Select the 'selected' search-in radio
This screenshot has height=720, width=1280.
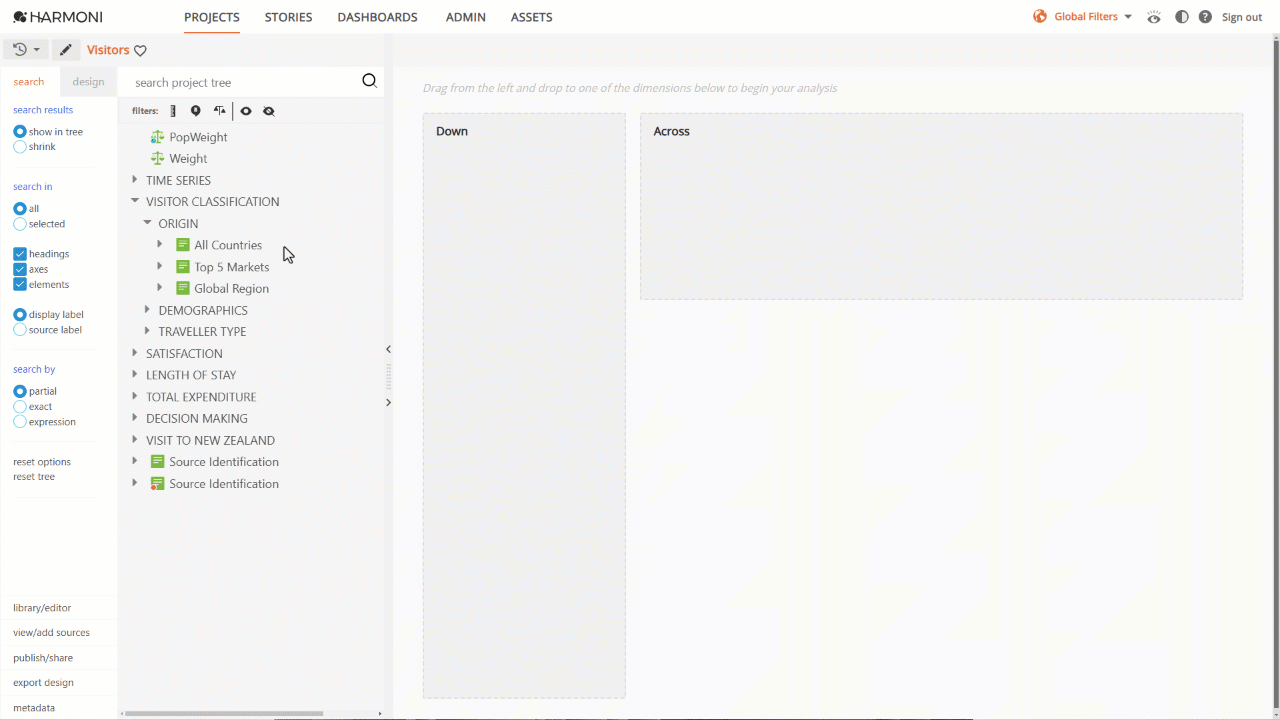click(20, 224)
